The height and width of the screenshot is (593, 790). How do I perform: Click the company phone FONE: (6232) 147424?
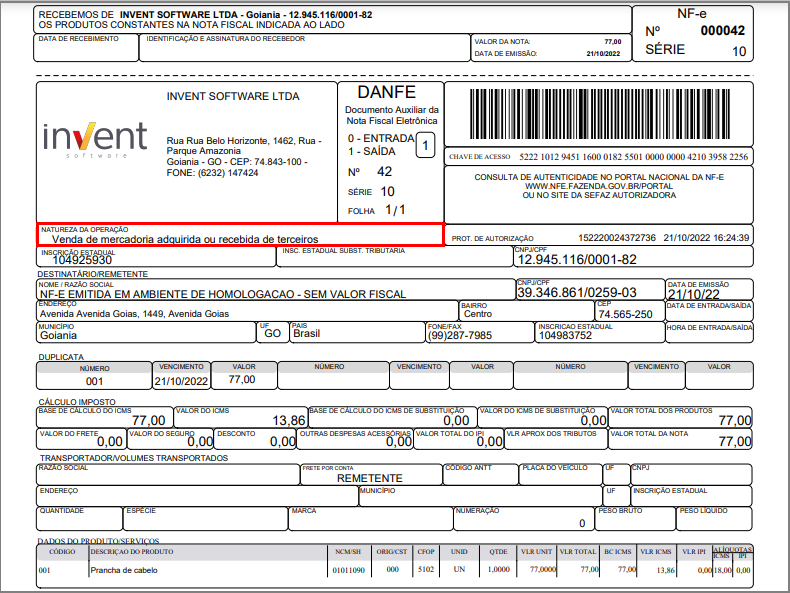point(212,173)
